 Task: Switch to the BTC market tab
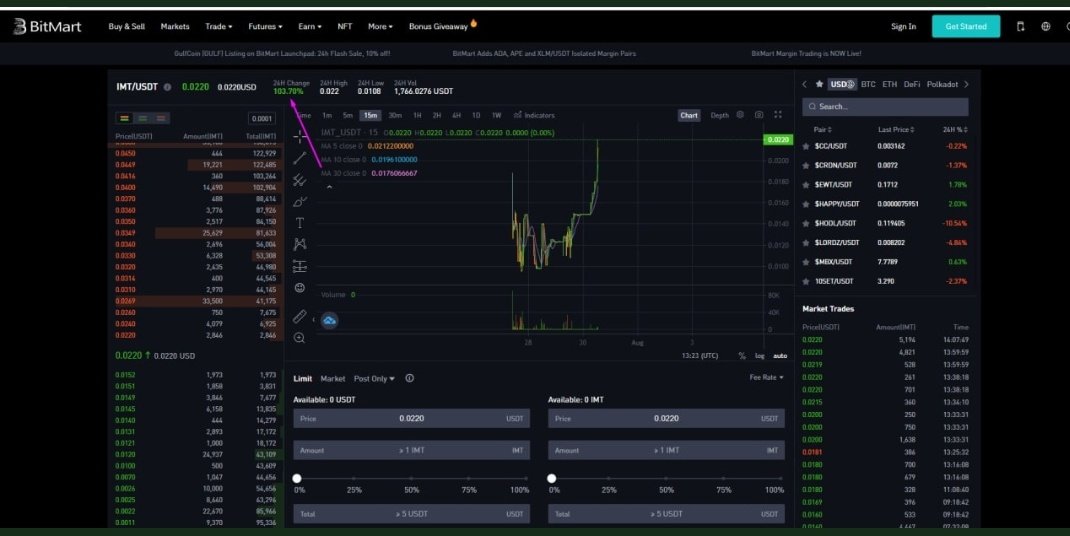click(868, 84)
